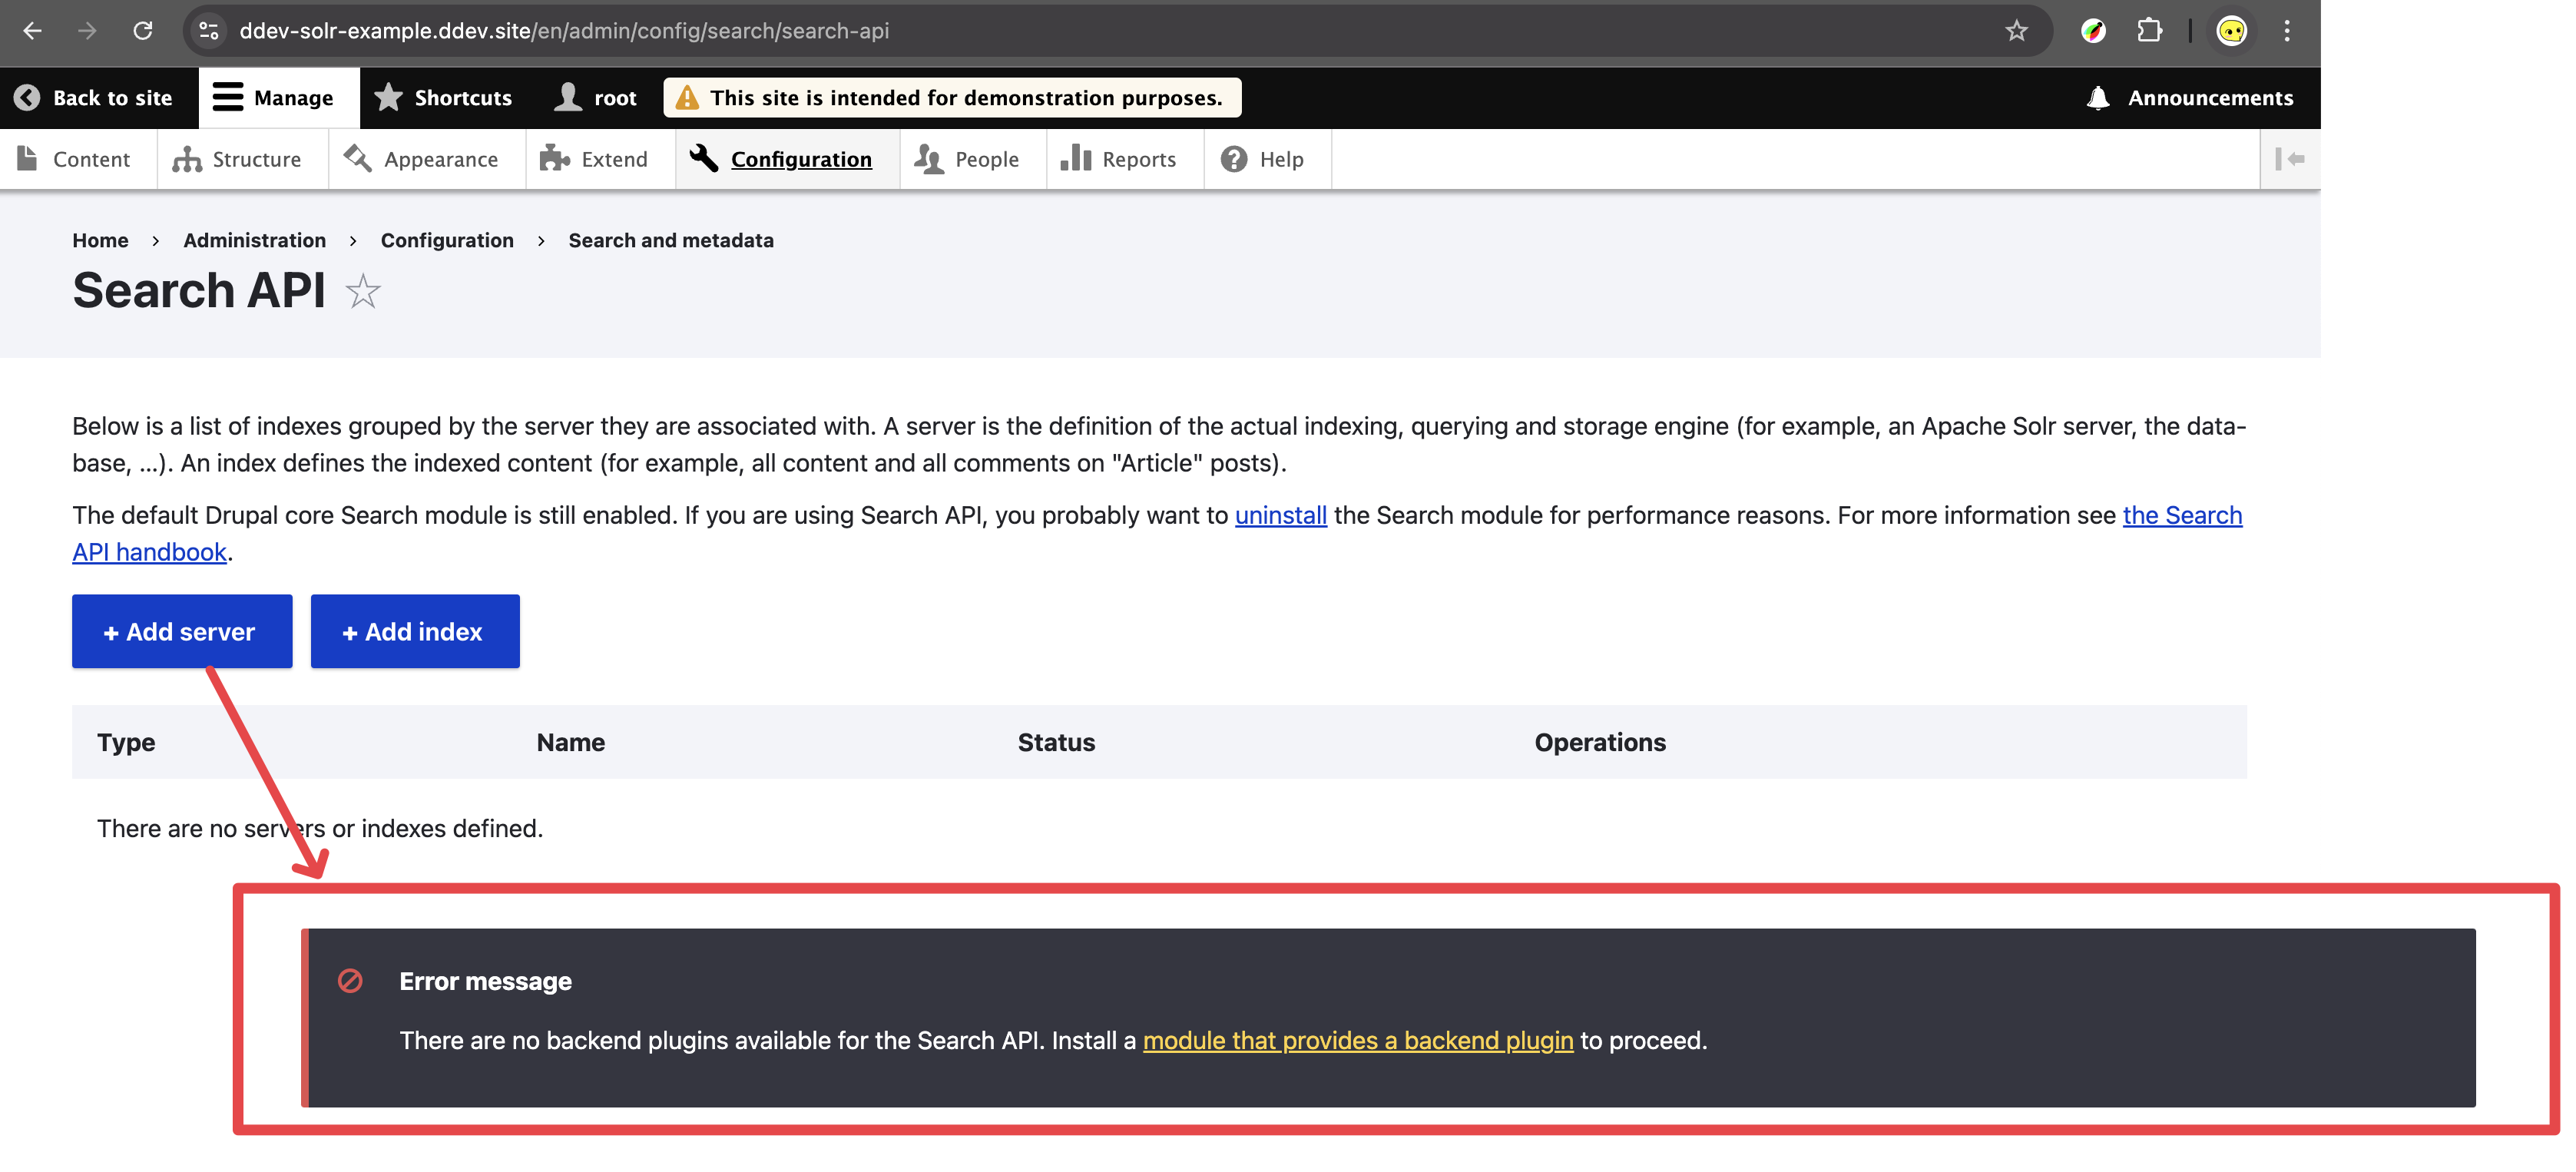This screenshot has width=2576, height=1172.
Task: Expand the root user menu
Action: click(596, 98)
